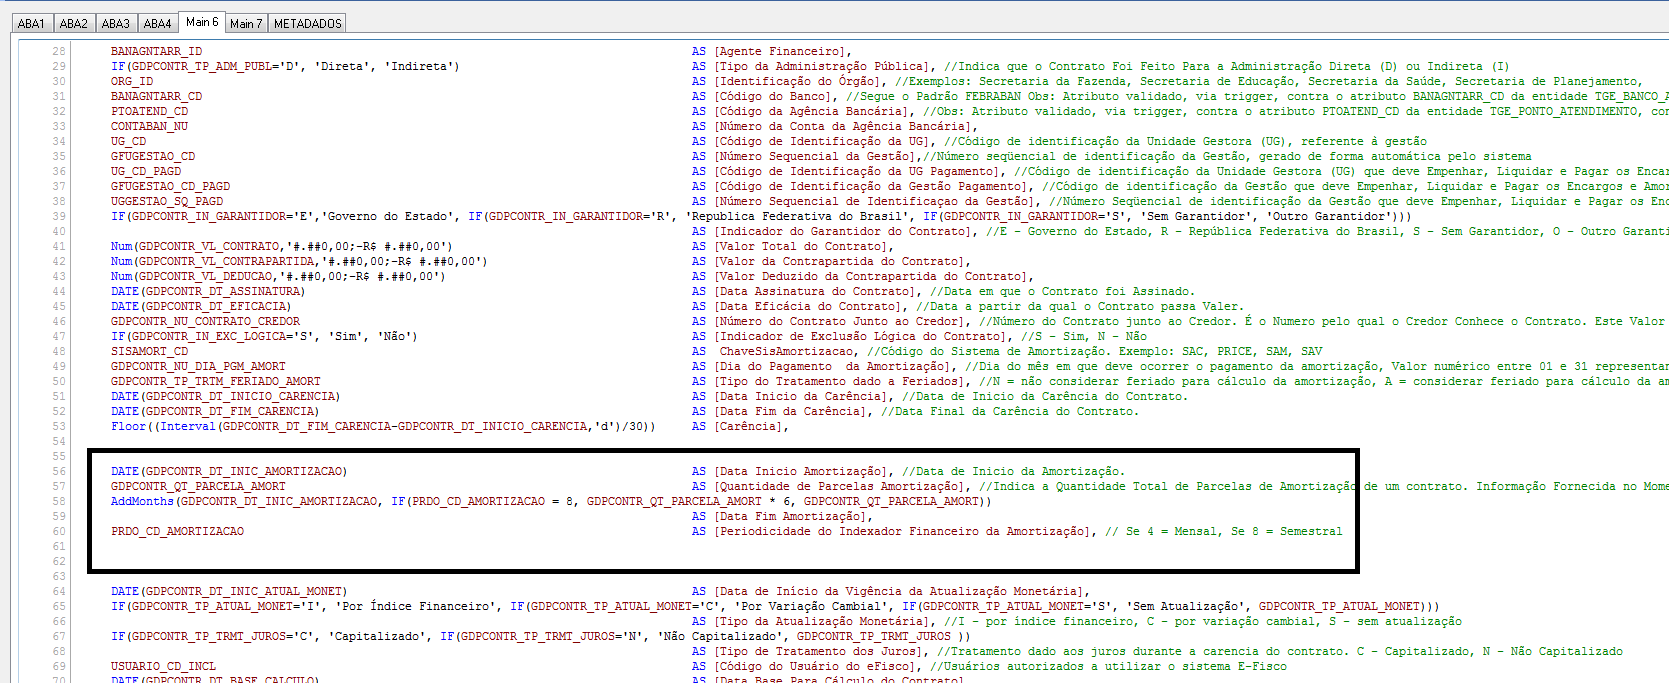Select Num(GDPCONTR_VL_CONTRAPARTIDA expression
This screenshot has height=683, width=1669.
pyautogui.click(x=299, y=261)
